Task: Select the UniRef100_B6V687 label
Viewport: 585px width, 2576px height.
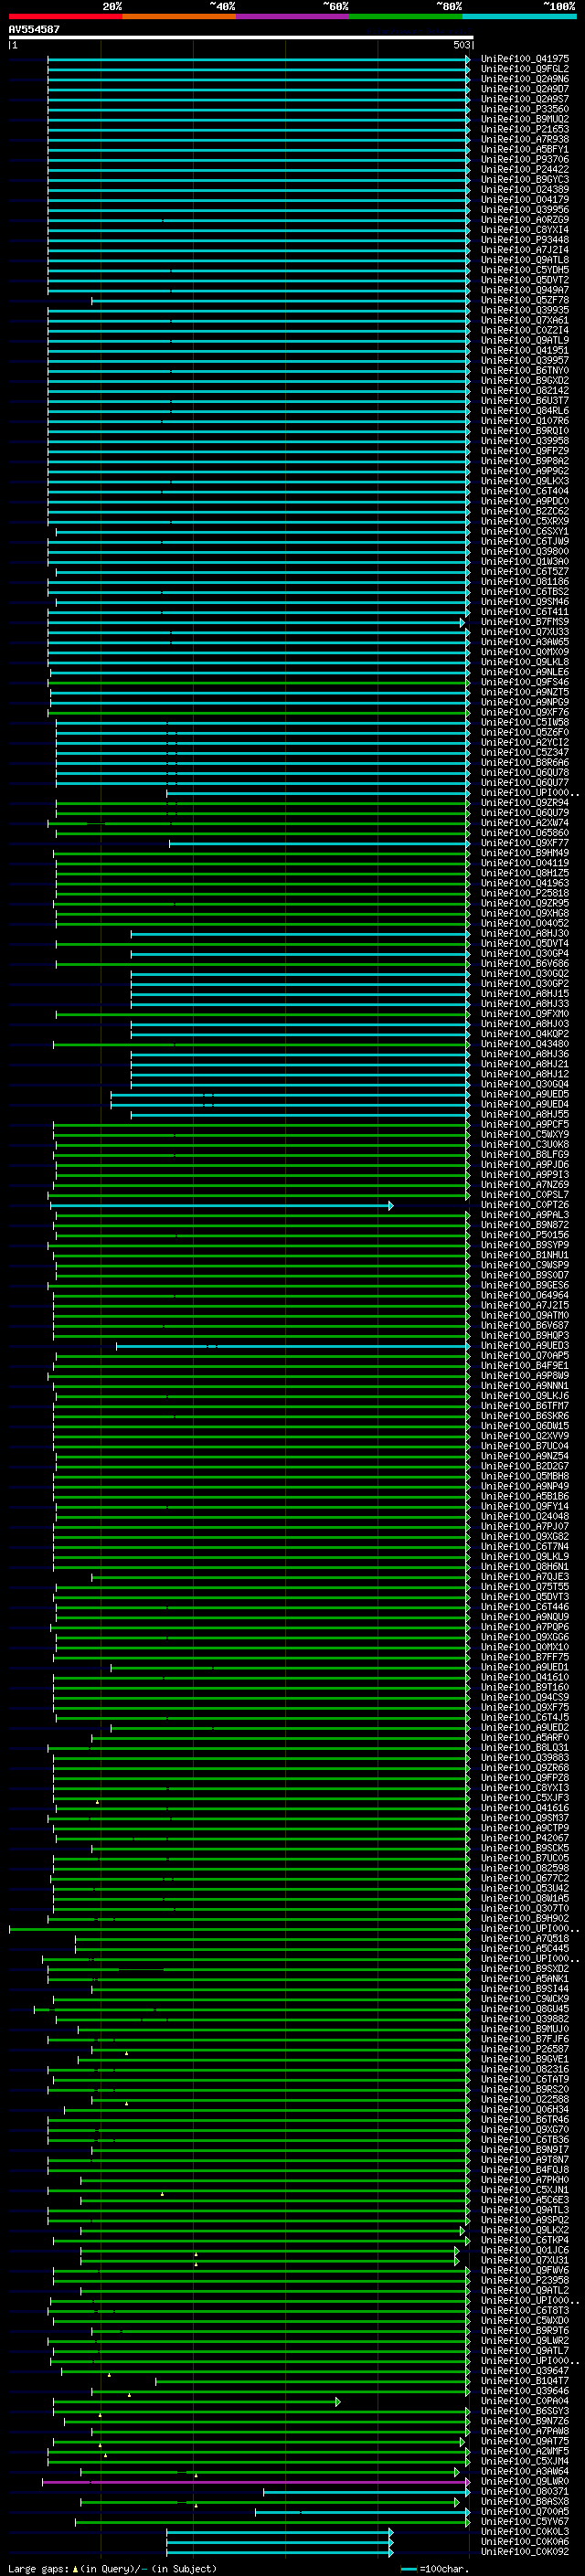Action: 525,1325
